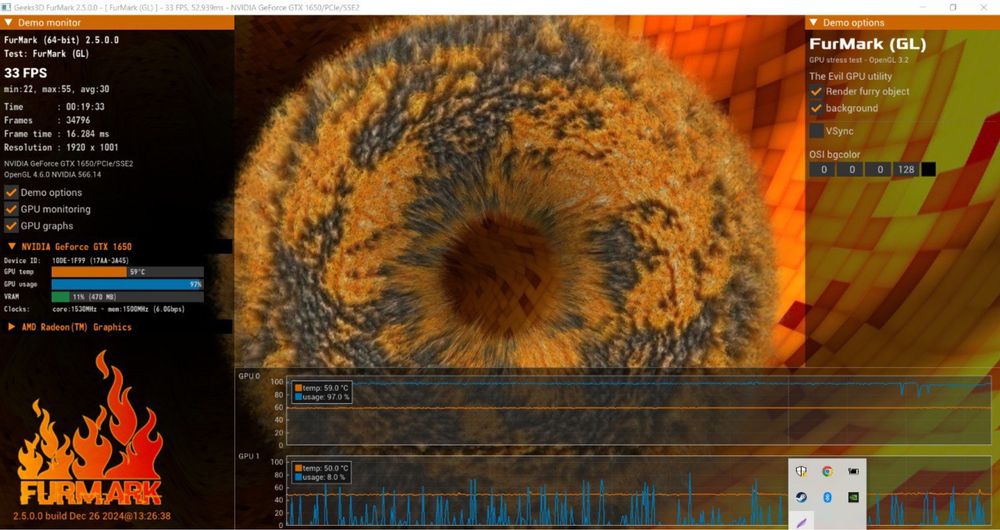Click the first OSI bgcolor red value field

coord(823,169)
